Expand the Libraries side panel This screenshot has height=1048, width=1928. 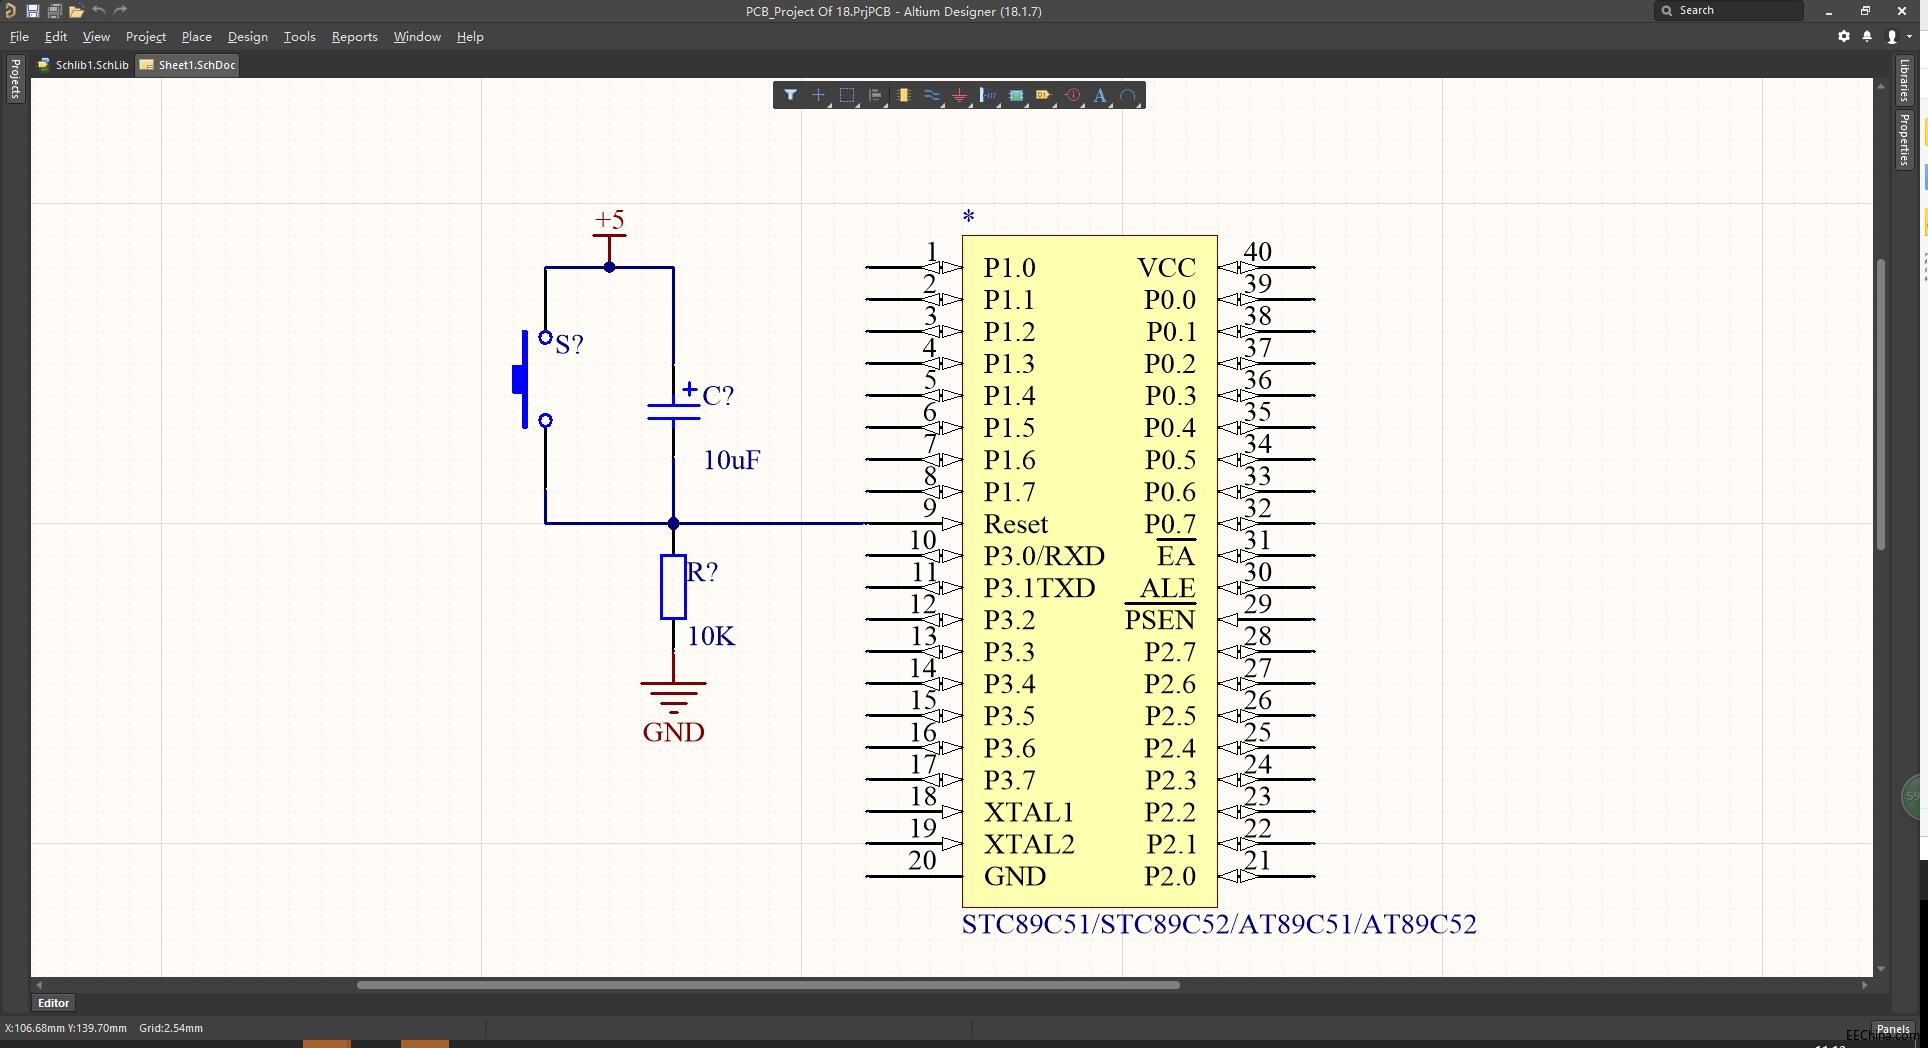click(x=1904, y=80)
